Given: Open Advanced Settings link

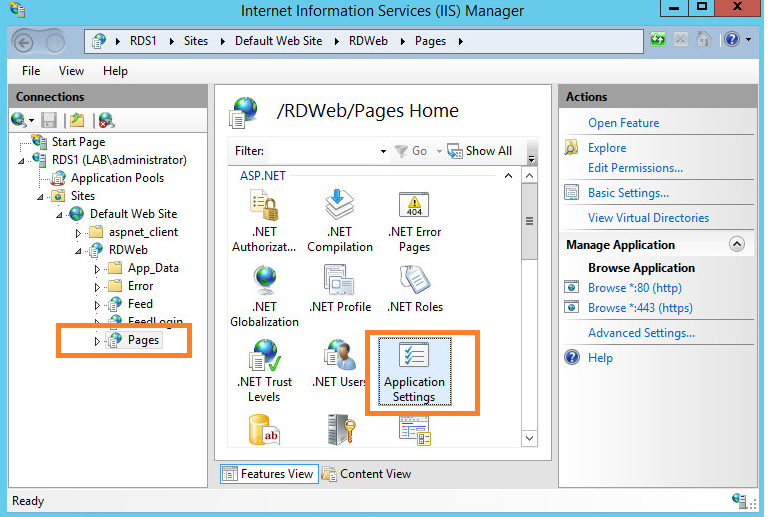Looking at the screenshot, I should click(641, 333).
